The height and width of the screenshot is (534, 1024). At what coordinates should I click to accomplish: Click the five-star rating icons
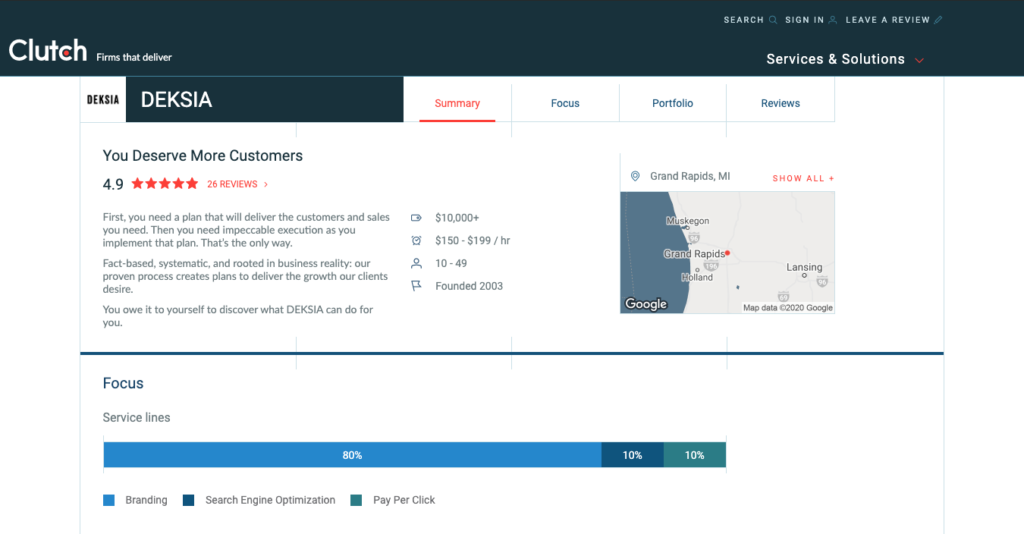click(x=165, y=183)
